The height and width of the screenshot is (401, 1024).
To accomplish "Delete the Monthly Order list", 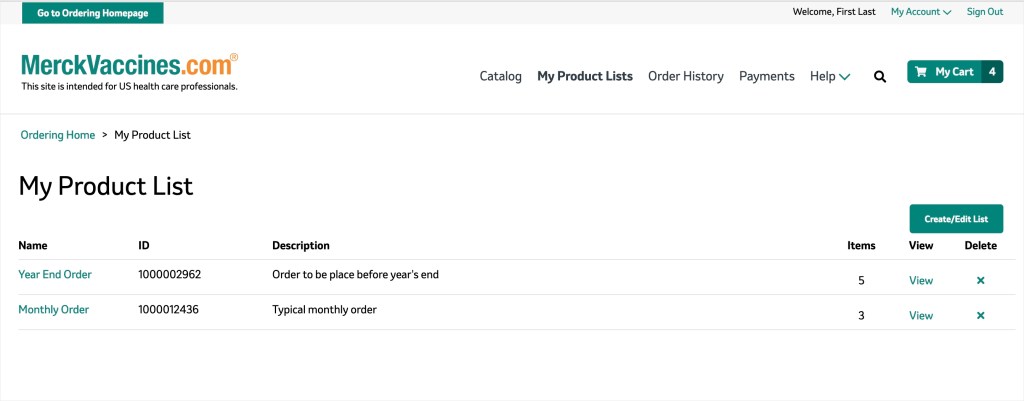I will tap(980, 315).
